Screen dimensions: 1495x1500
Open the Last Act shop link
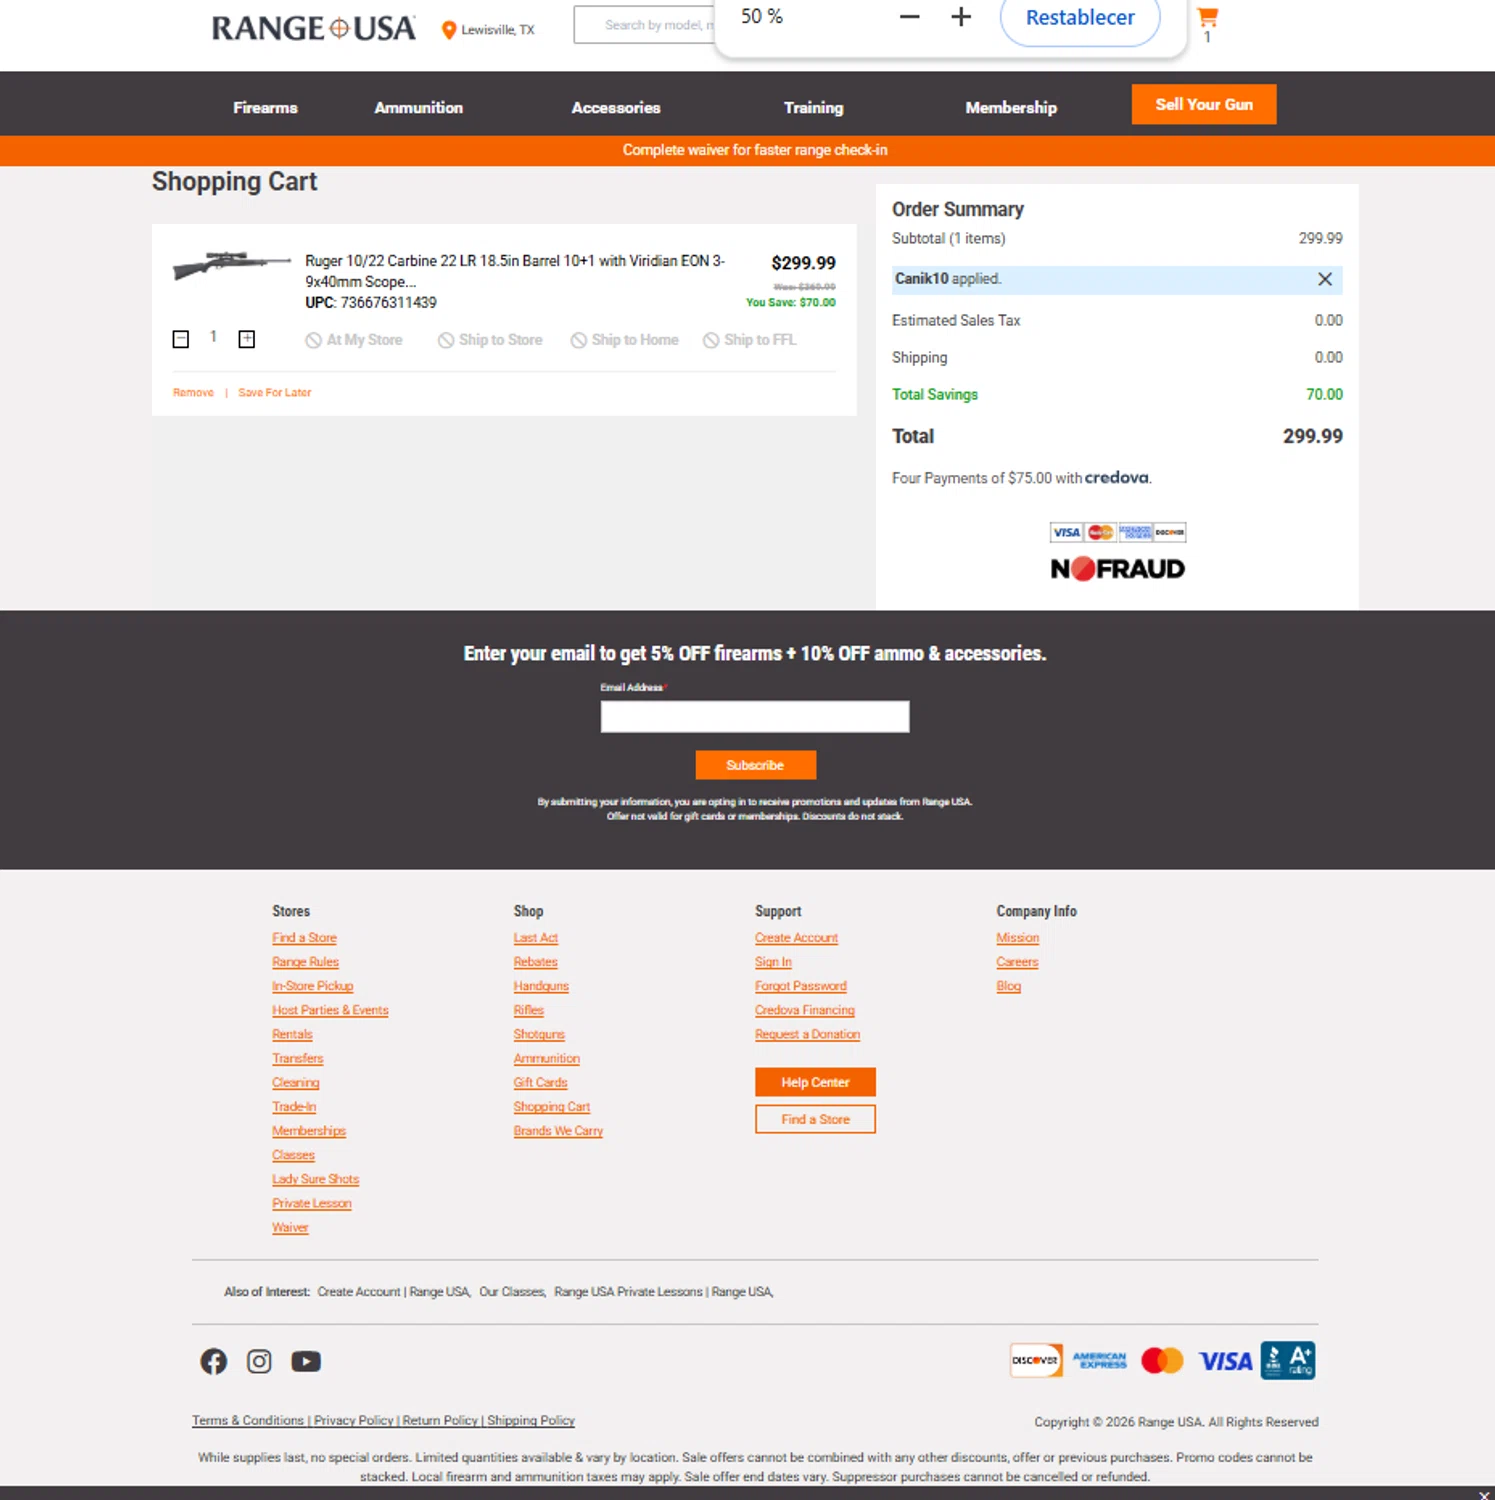click(x=535, y=938)
